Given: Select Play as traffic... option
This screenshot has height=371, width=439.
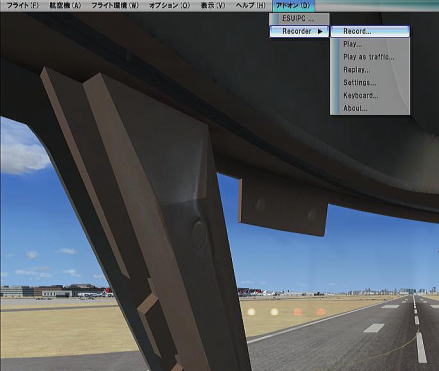Looking at the screenshot, I should [x=370, y=57].
